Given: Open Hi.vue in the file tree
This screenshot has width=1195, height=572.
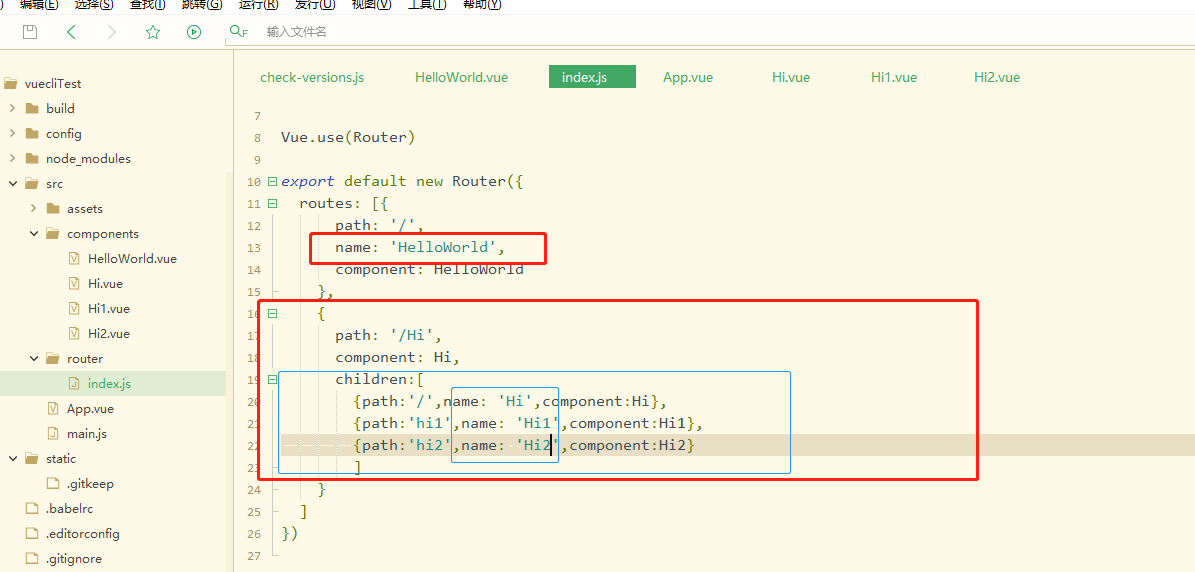Looking at the screenshot, I should (106, 283).
